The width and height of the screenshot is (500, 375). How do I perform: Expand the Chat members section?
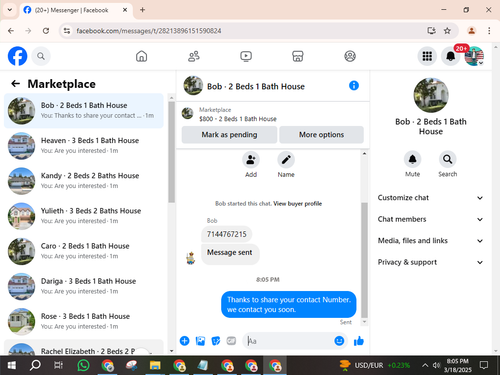[430, 219]
